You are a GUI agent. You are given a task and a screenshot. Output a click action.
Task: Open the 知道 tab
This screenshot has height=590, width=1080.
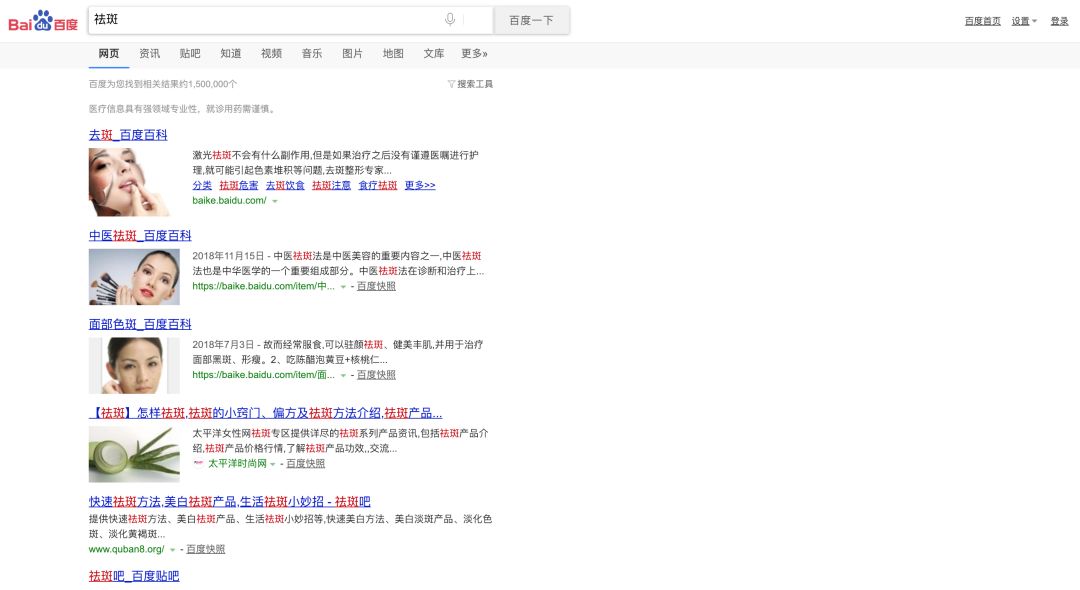pos(231,54)
